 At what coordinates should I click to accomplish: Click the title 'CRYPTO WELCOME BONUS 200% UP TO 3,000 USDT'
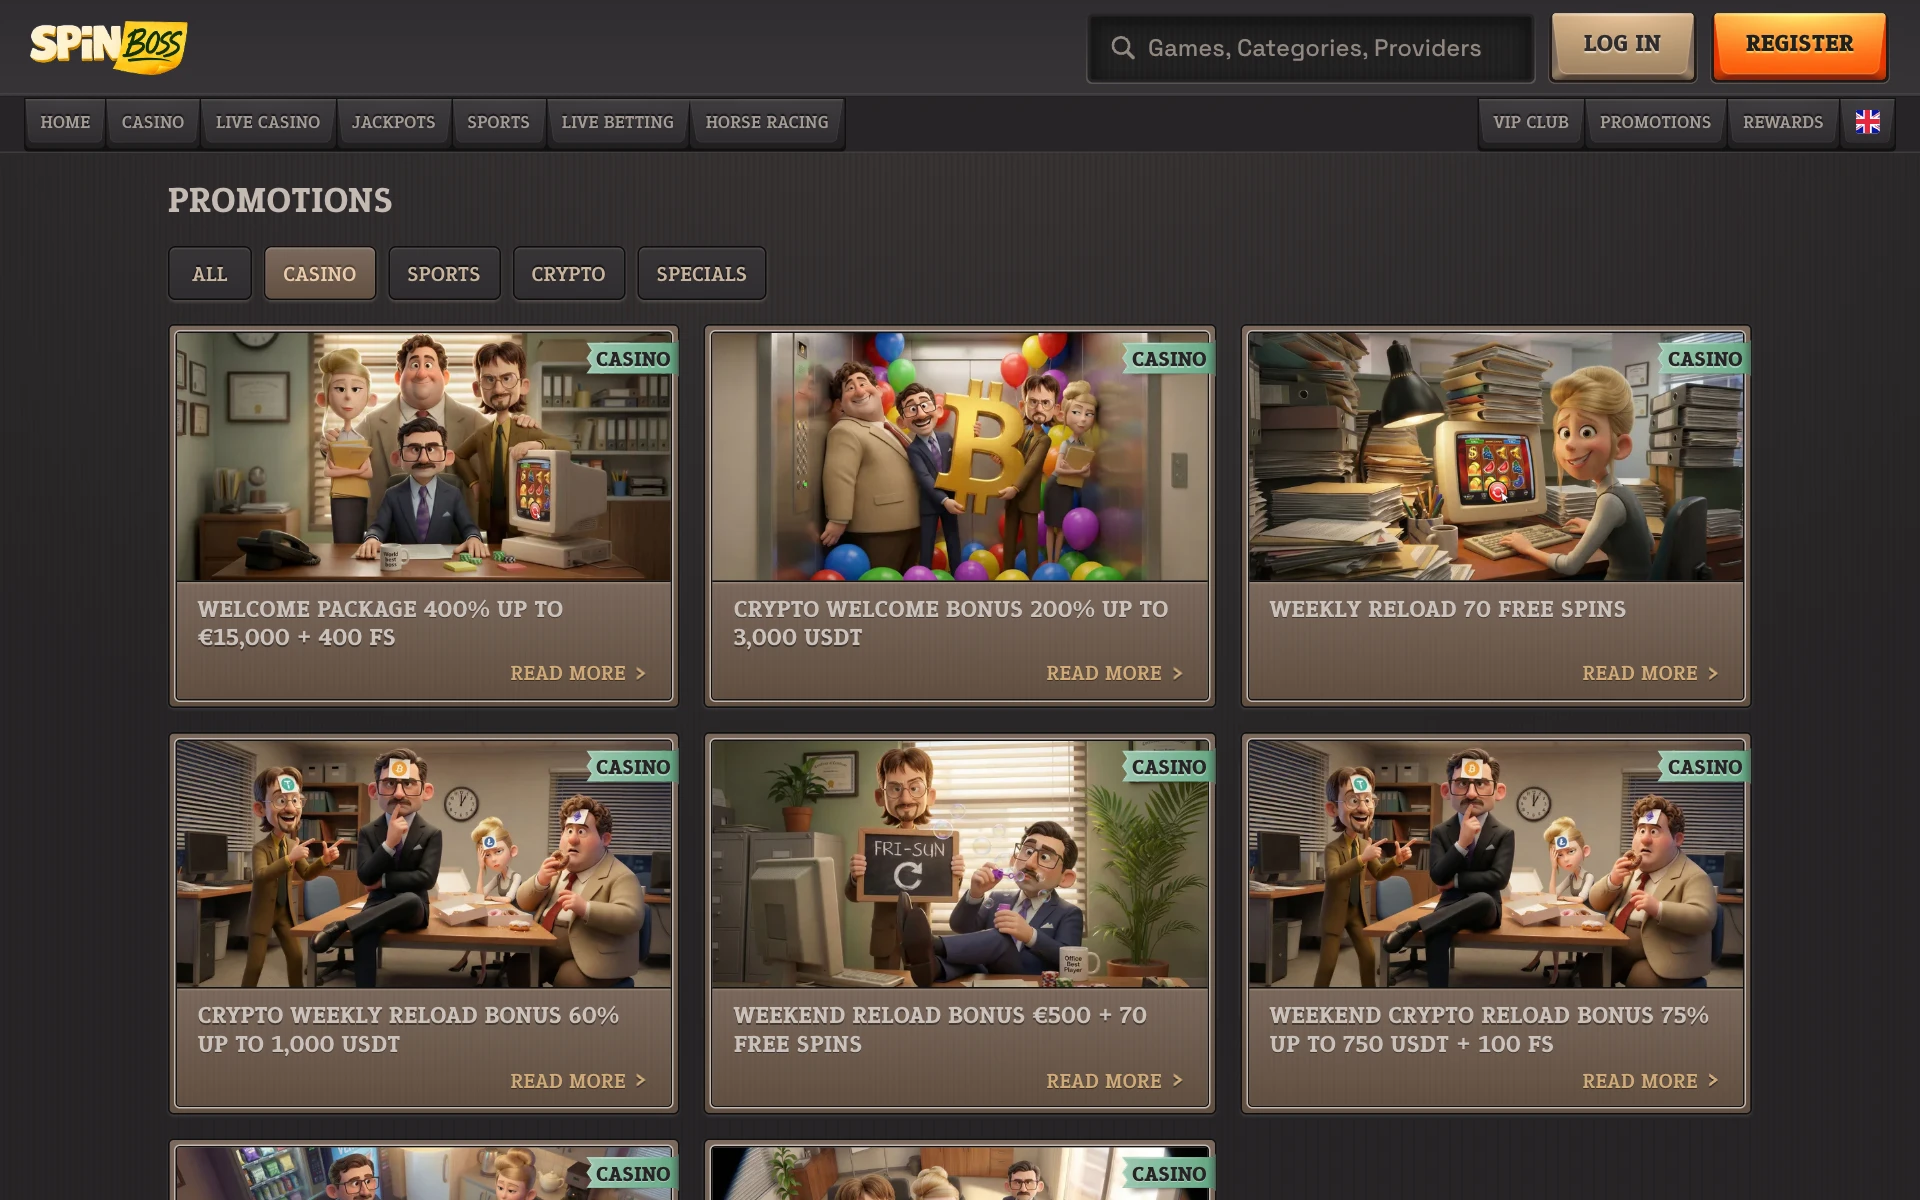coord(950,623)
